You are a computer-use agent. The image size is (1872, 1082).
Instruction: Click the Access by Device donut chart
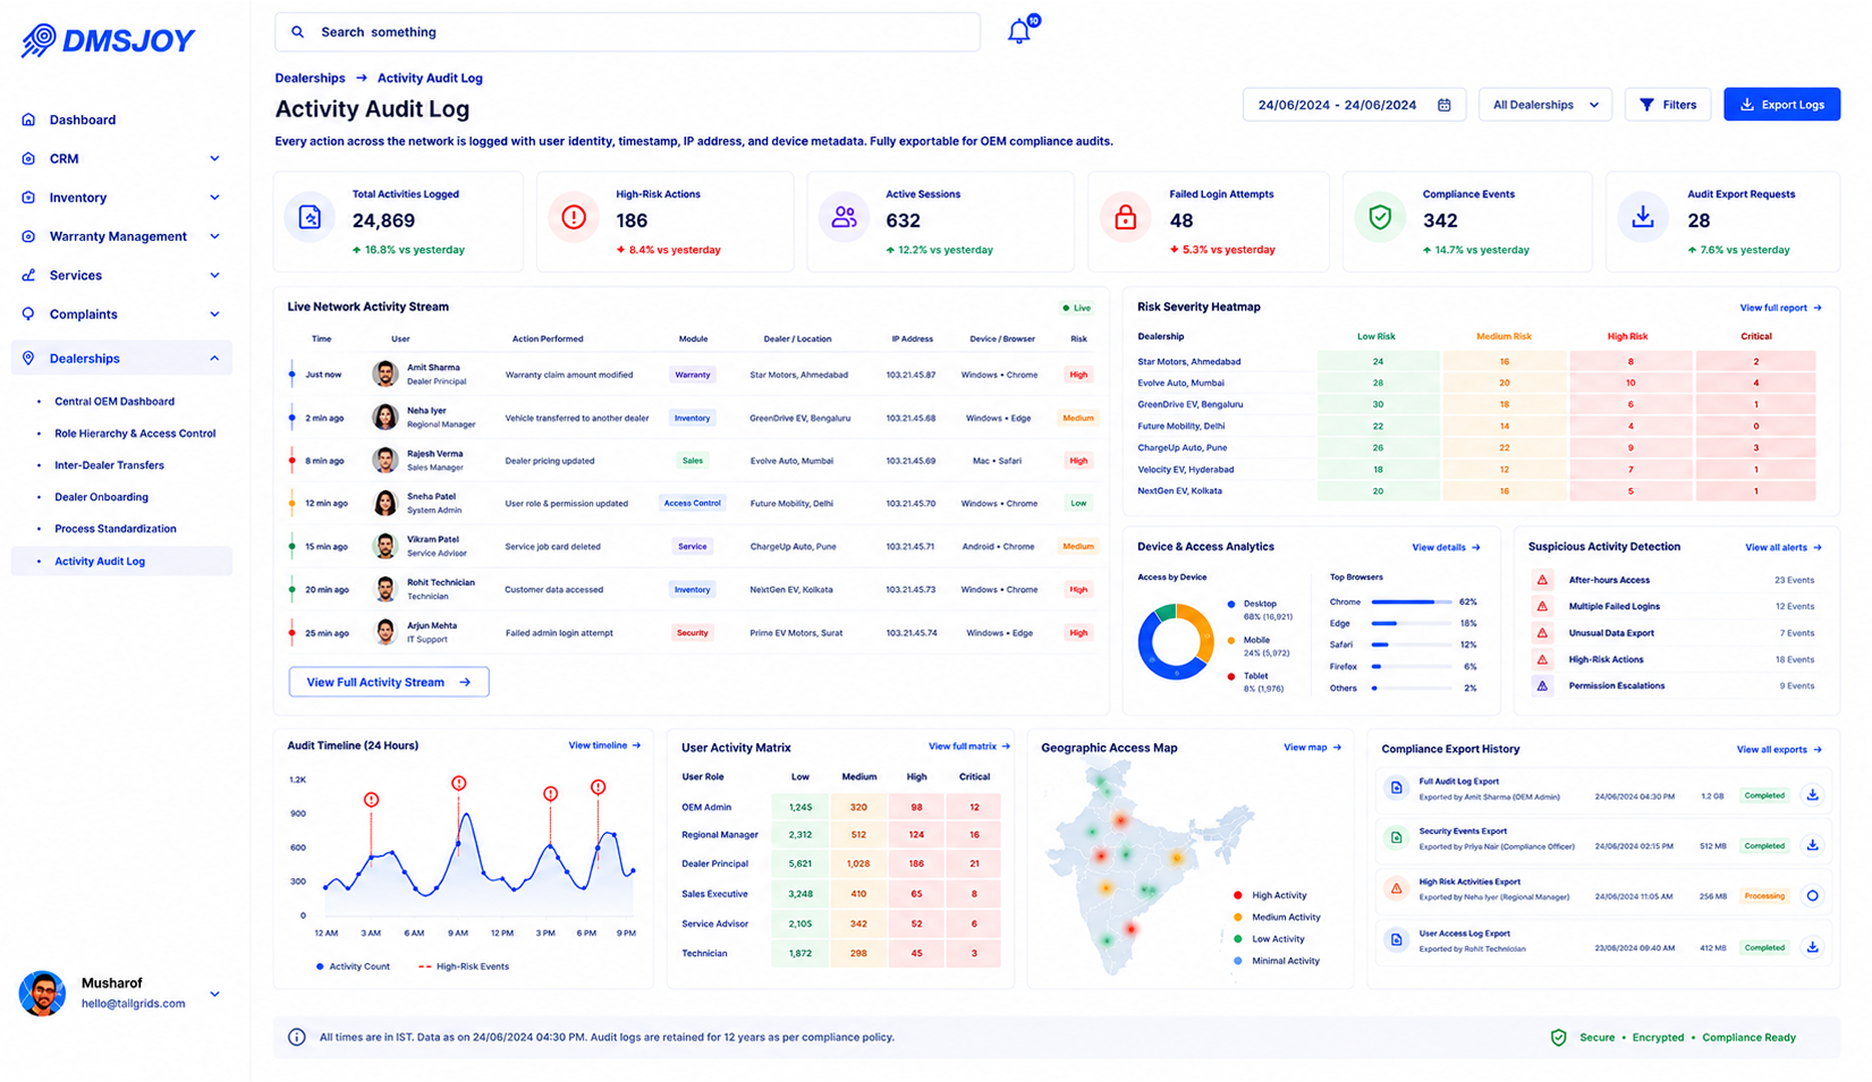pyautogui.click(x=1175, y=641)
